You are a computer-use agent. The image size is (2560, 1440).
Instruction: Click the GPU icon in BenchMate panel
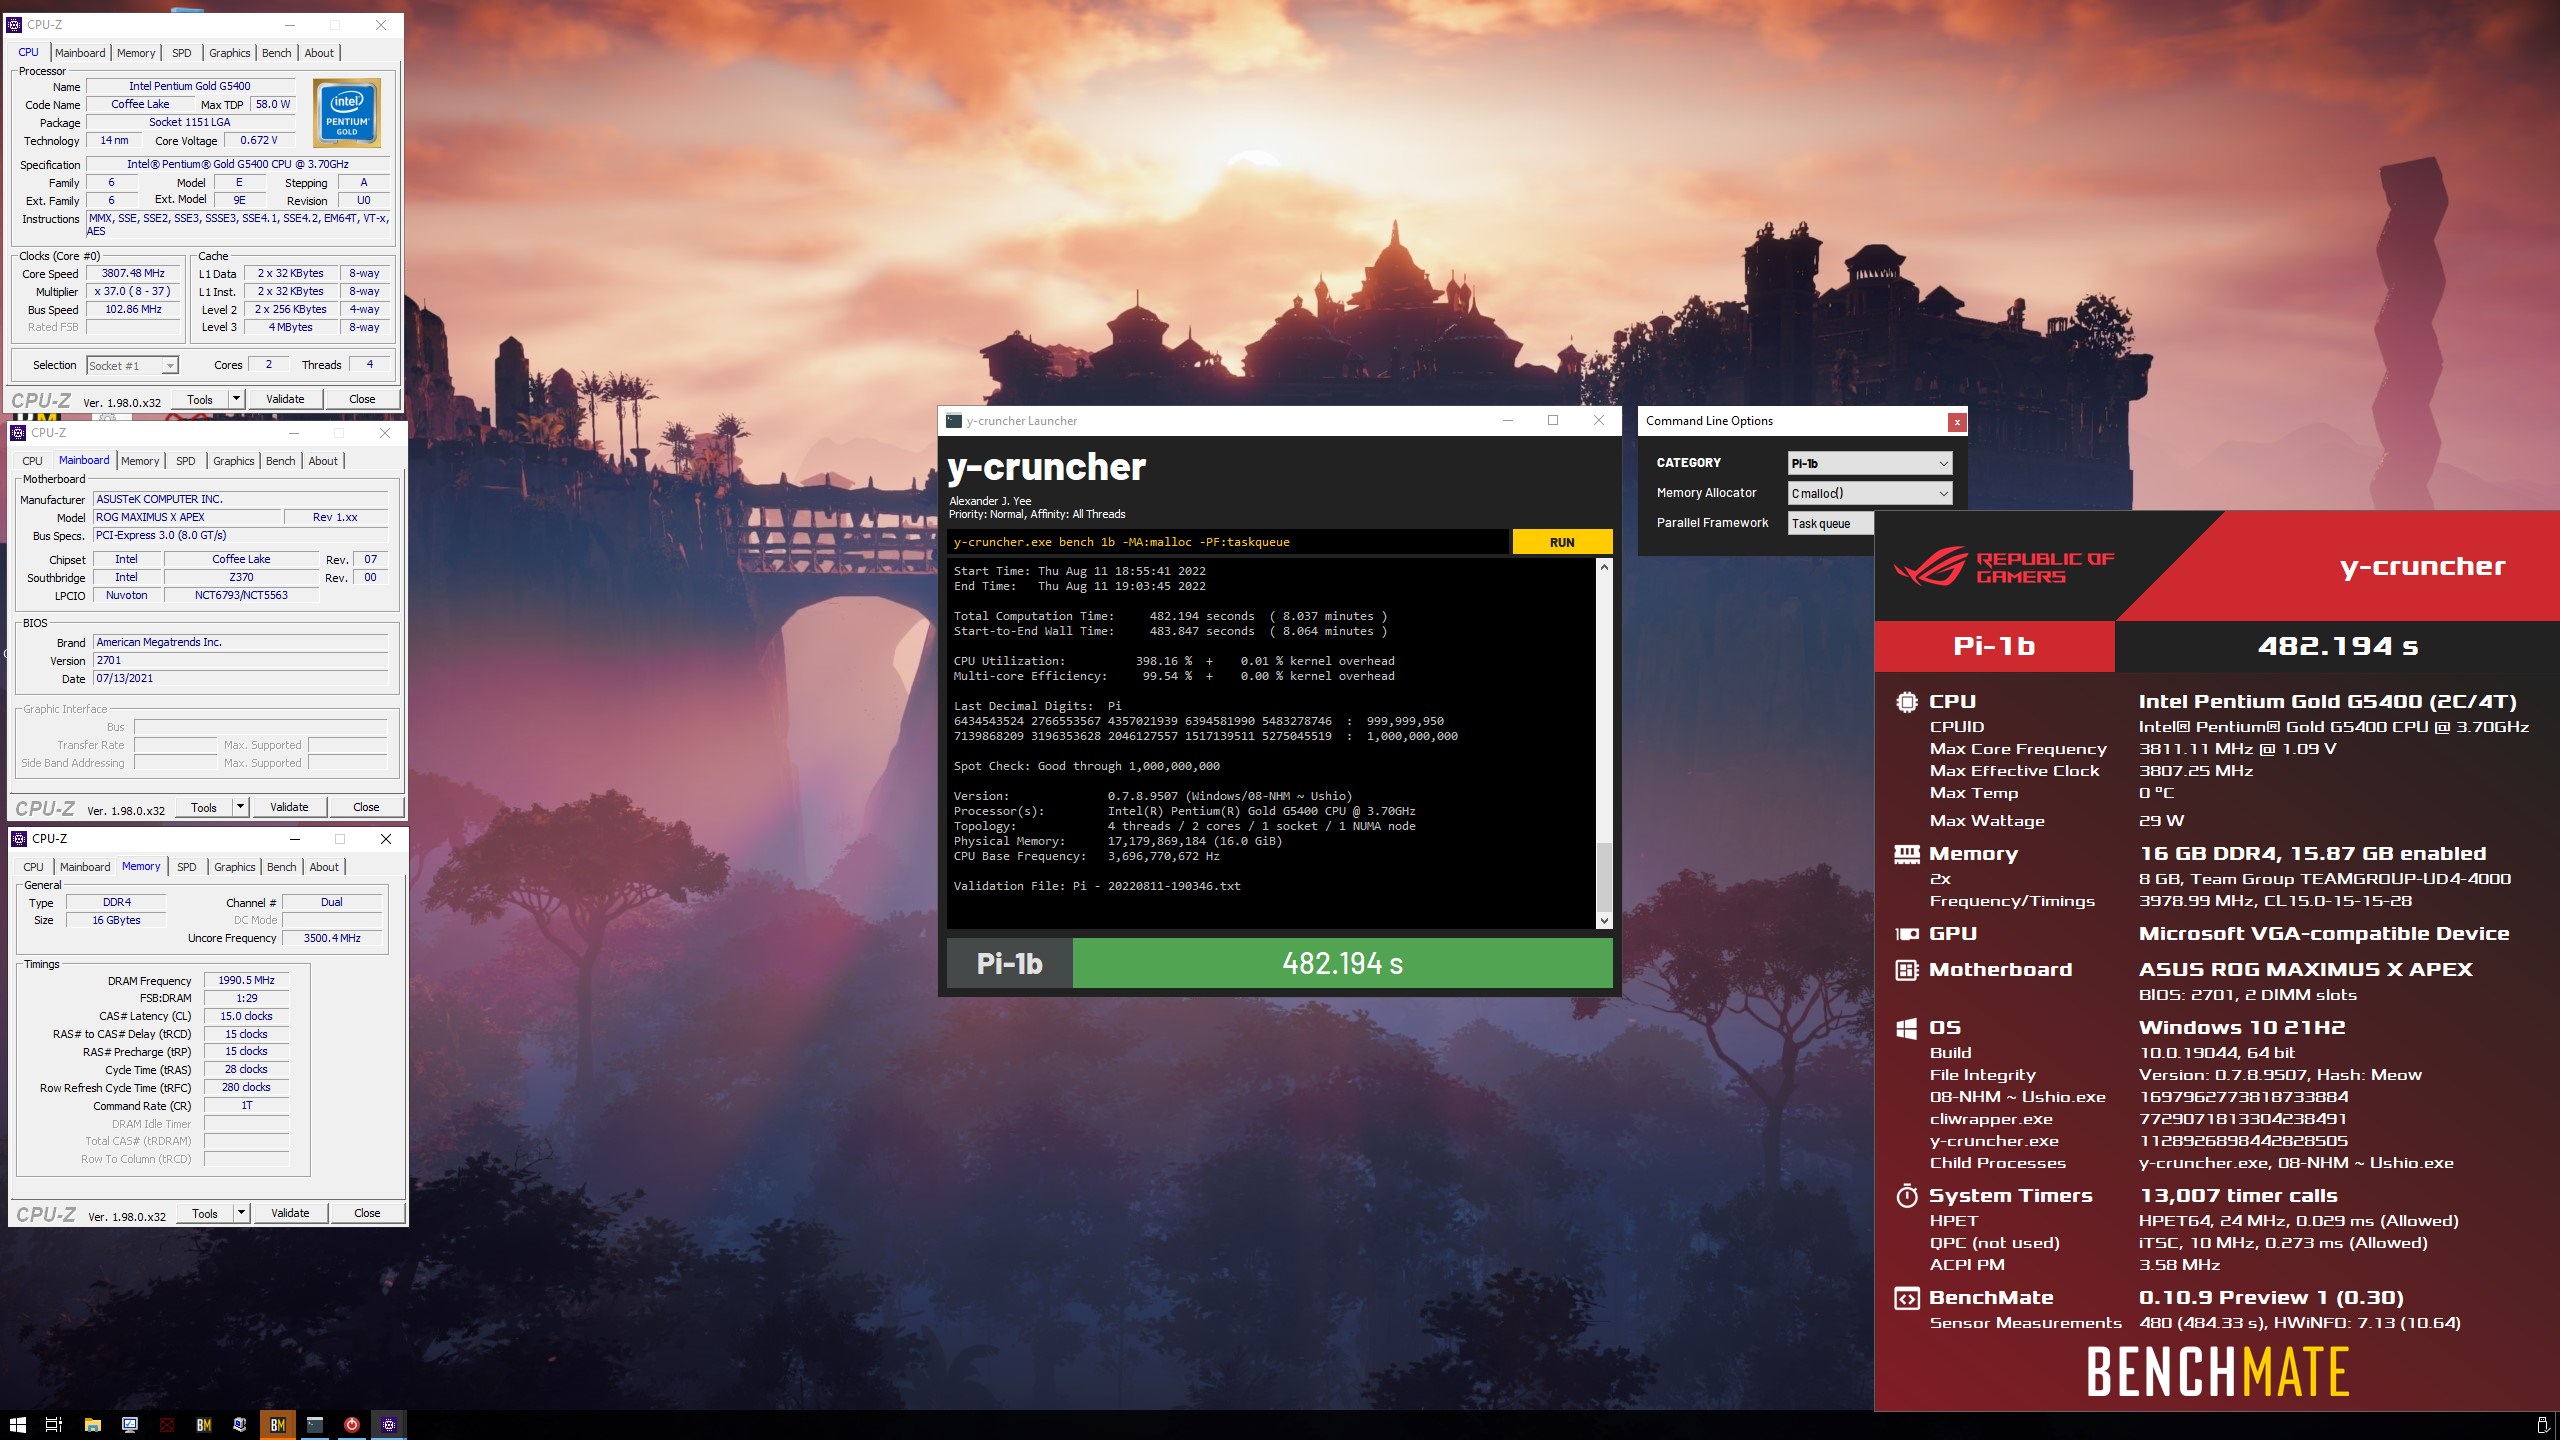1906,934
